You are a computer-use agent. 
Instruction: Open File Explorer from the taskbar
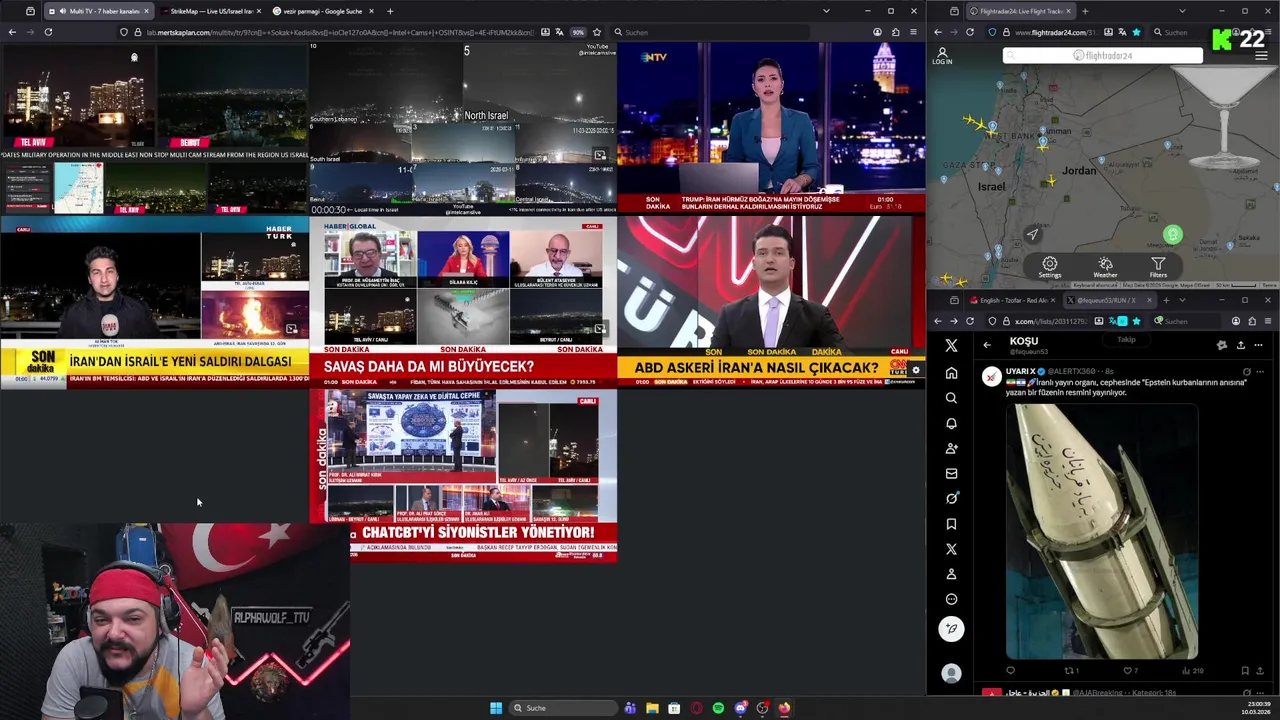point(652,708)
